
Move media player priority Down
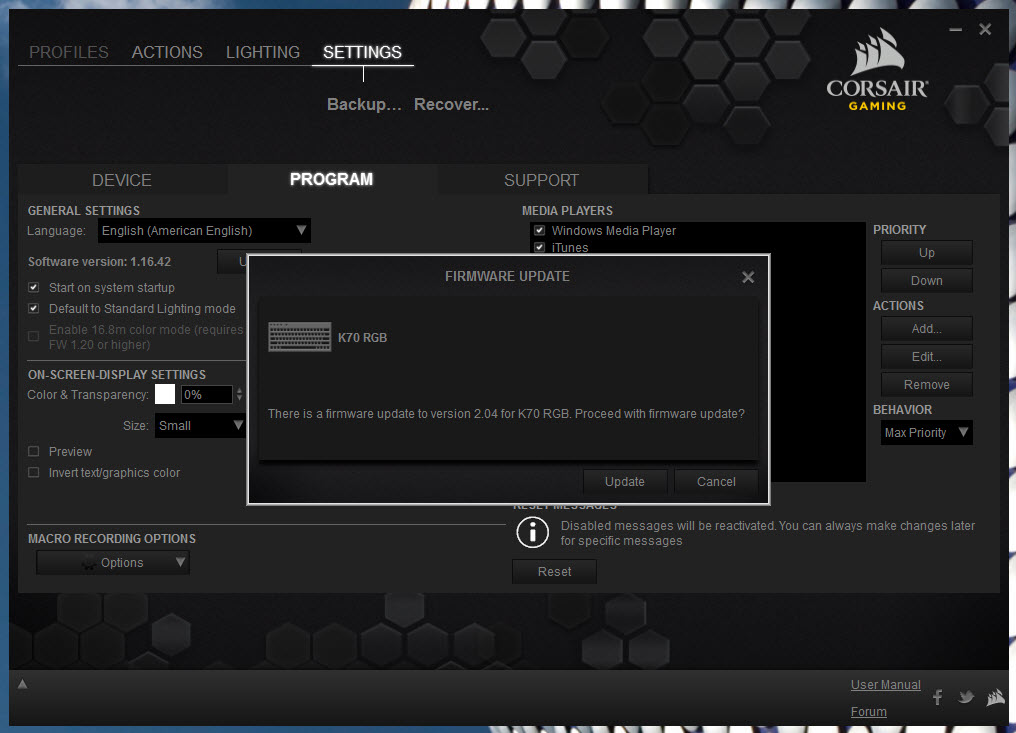point(927,281)
